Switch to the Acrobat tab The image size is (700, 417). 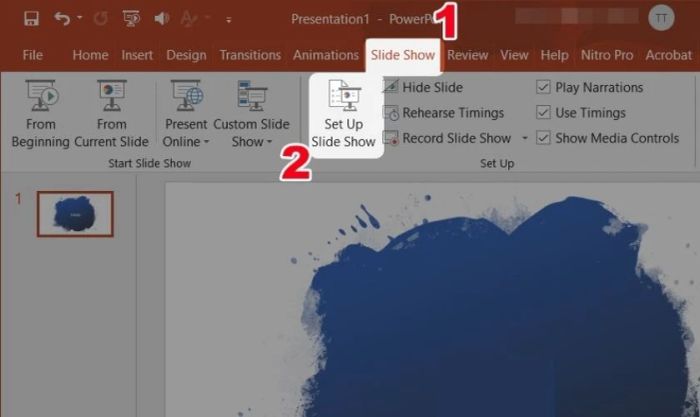(x=668, y=55)
